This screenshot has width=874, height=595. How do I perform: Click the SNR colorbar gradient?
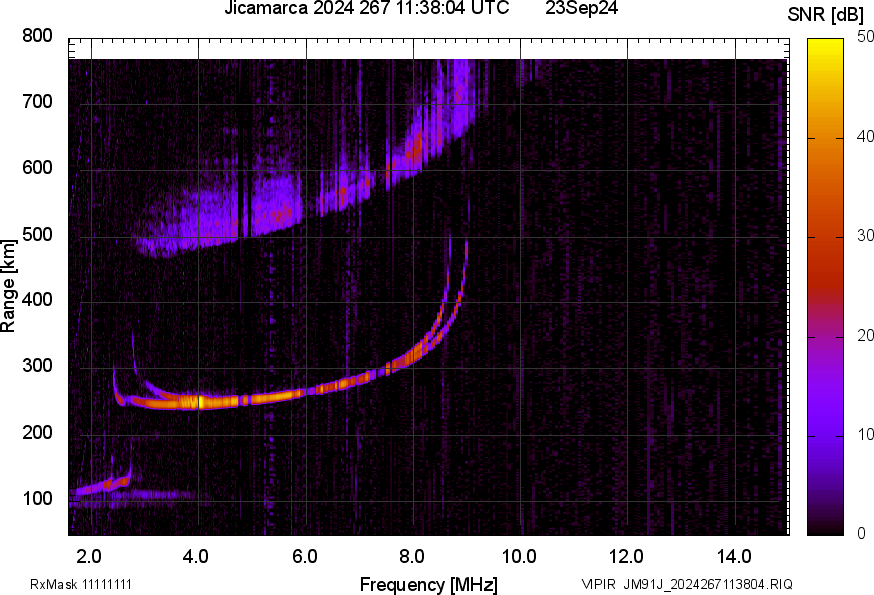826,287
